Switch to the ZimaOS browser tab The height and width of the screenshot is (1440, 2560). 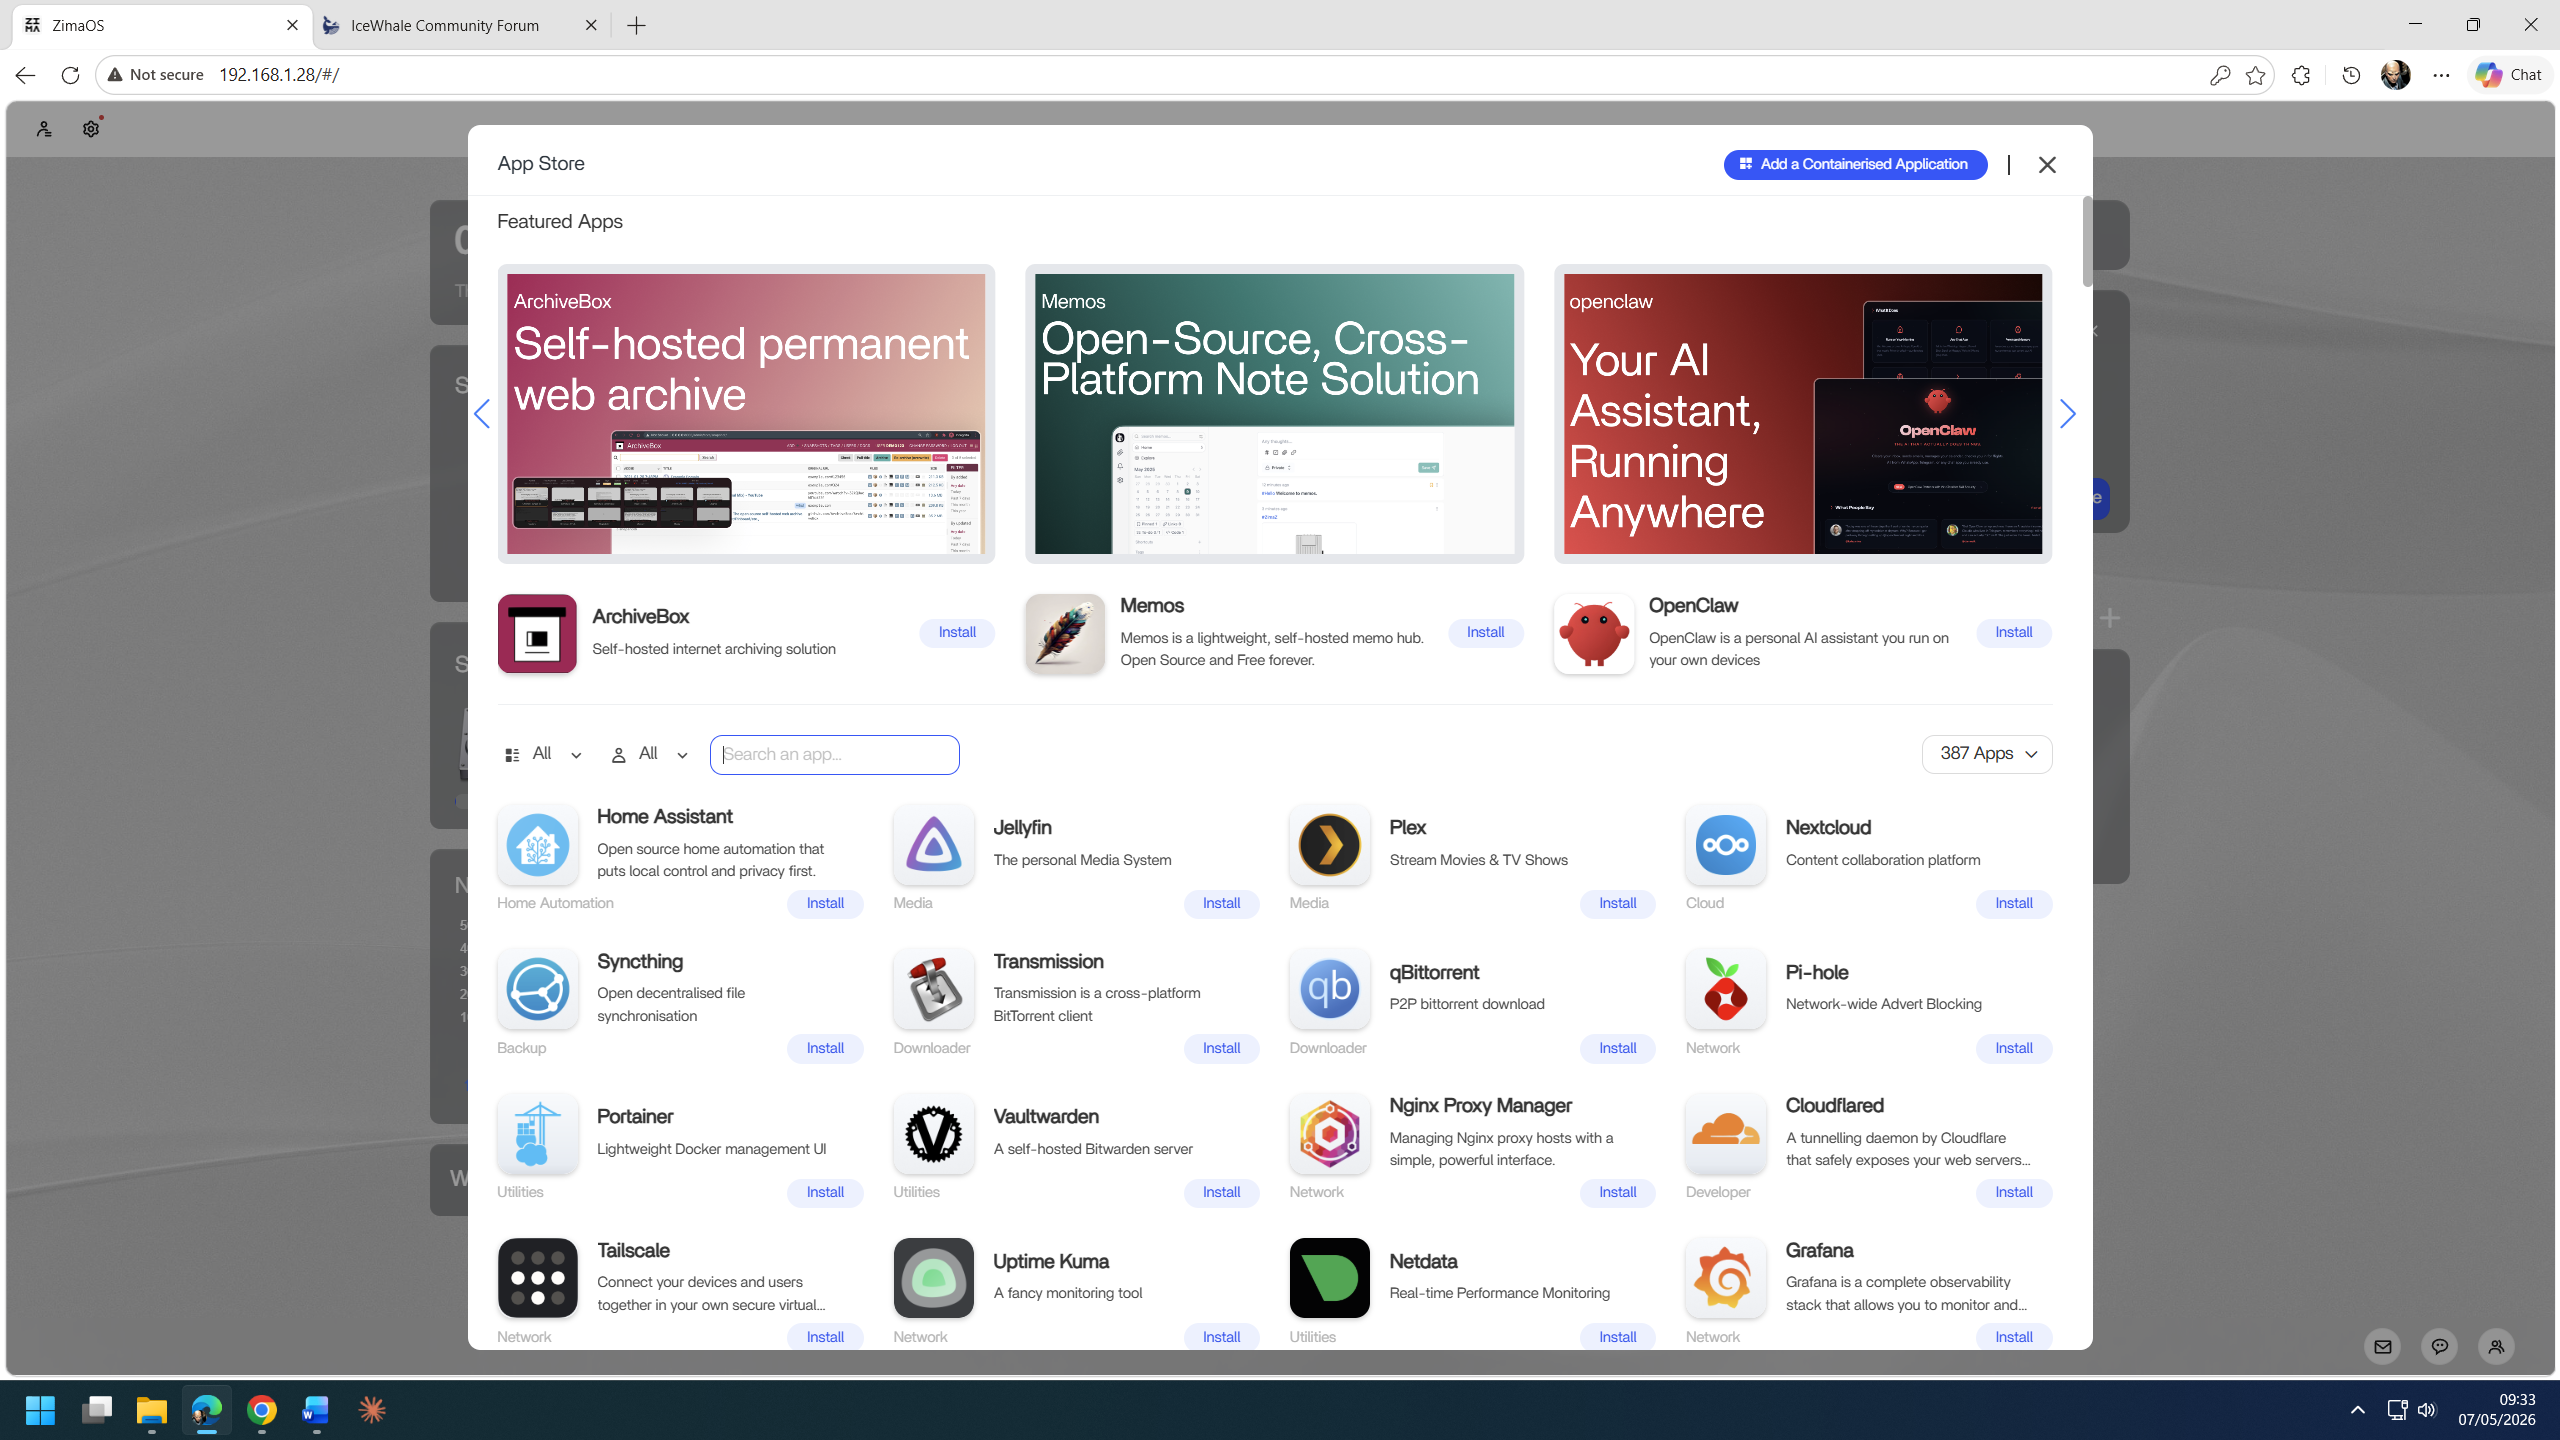(x=162, y=25)
